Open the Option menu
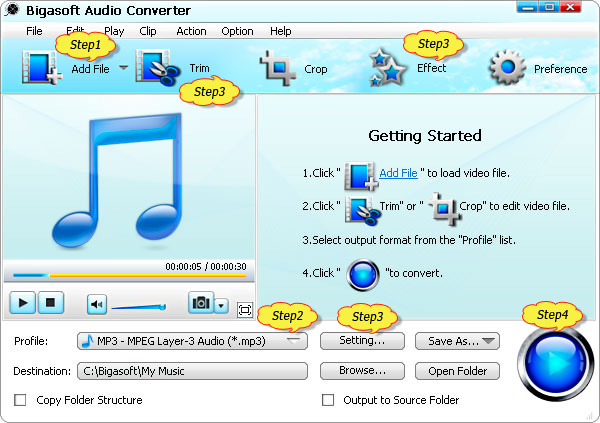This screenshot has width=600, height=423. [237, 31]
